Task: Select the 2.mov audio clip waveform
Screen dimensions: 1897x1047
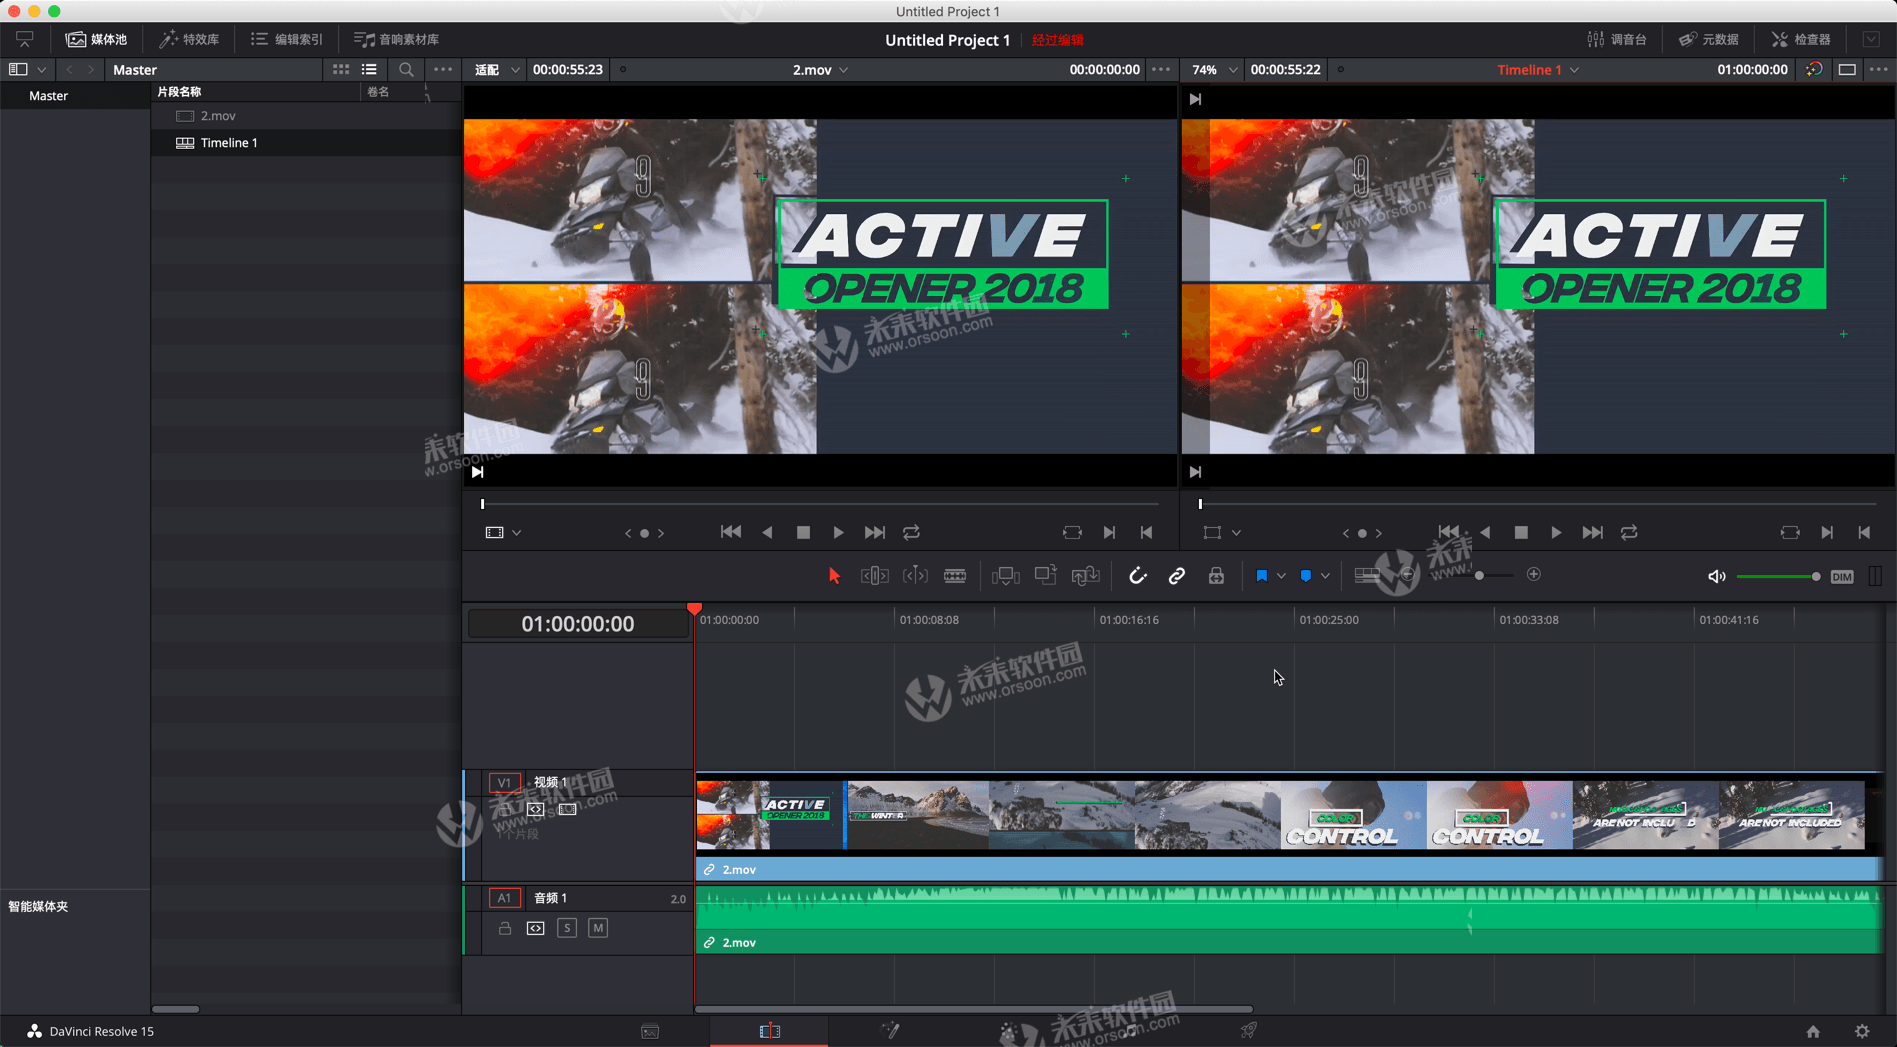Action: click(1288, 920)
